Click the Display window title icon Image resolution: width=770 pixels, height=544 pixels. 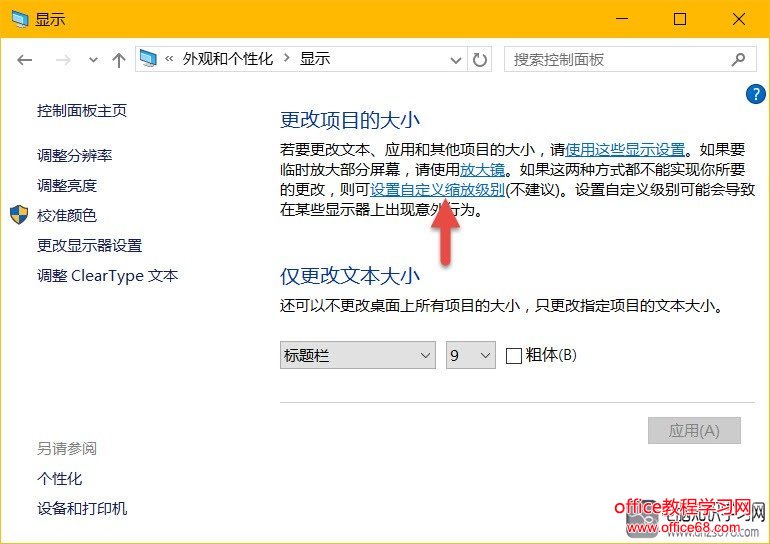tap(20, 19)
